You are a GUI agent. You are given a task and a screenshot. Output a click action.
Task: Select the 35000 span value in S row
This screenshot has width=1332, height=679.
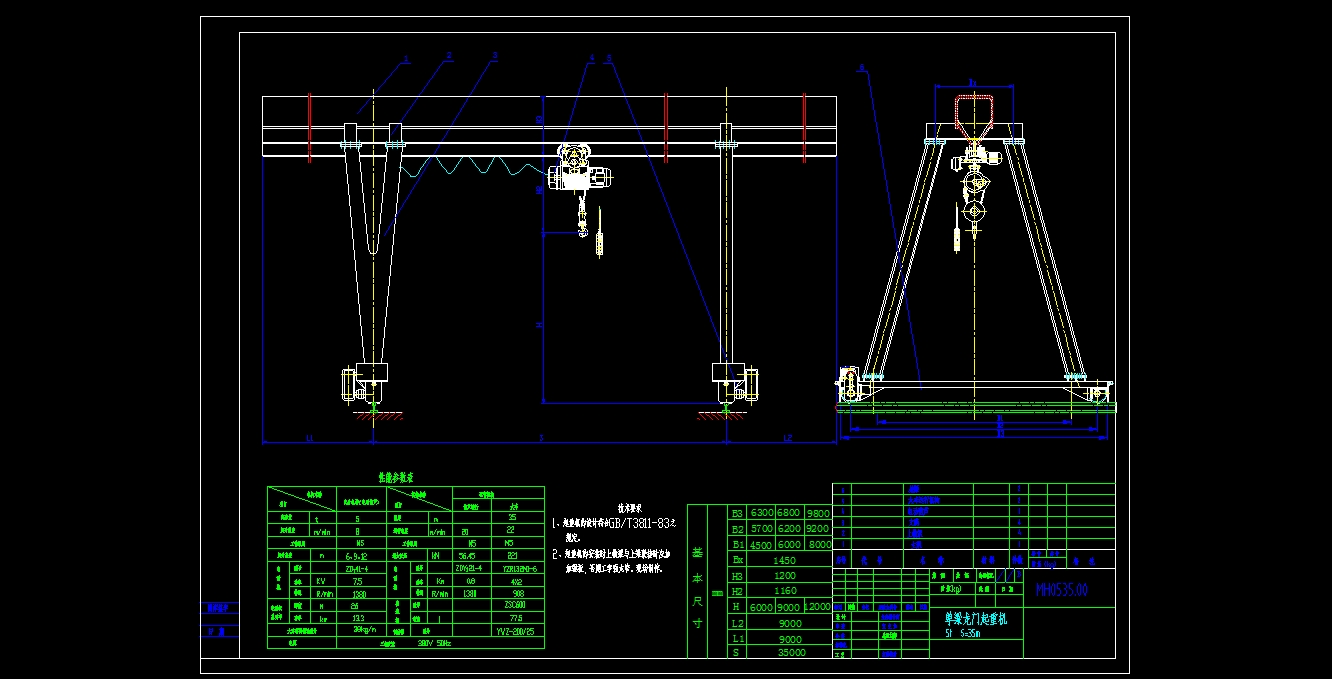[790, 652]
